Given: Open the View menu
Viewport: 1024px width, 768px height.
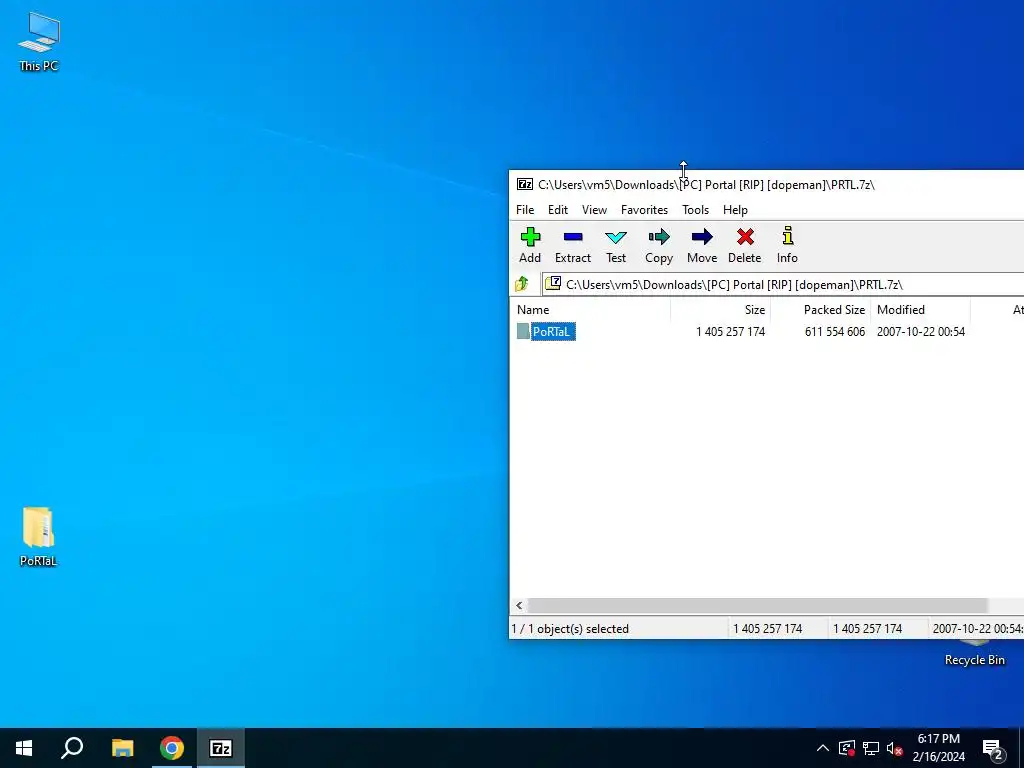Looking at the screenshot, I should point(594,210).
